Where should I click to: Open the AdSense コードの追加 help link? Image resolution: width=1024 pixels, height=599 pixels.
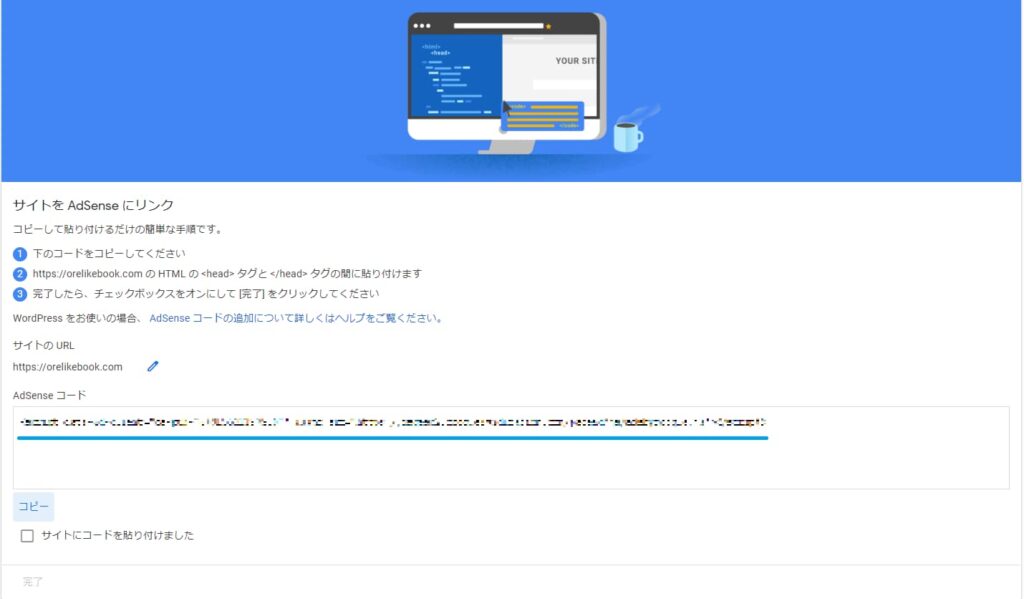point(296,318)
